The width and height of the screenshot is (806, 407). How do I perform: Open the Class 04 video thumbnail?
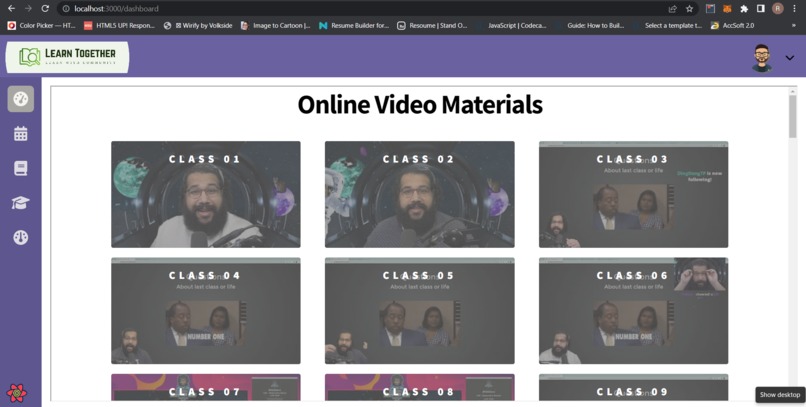(206, 310)
